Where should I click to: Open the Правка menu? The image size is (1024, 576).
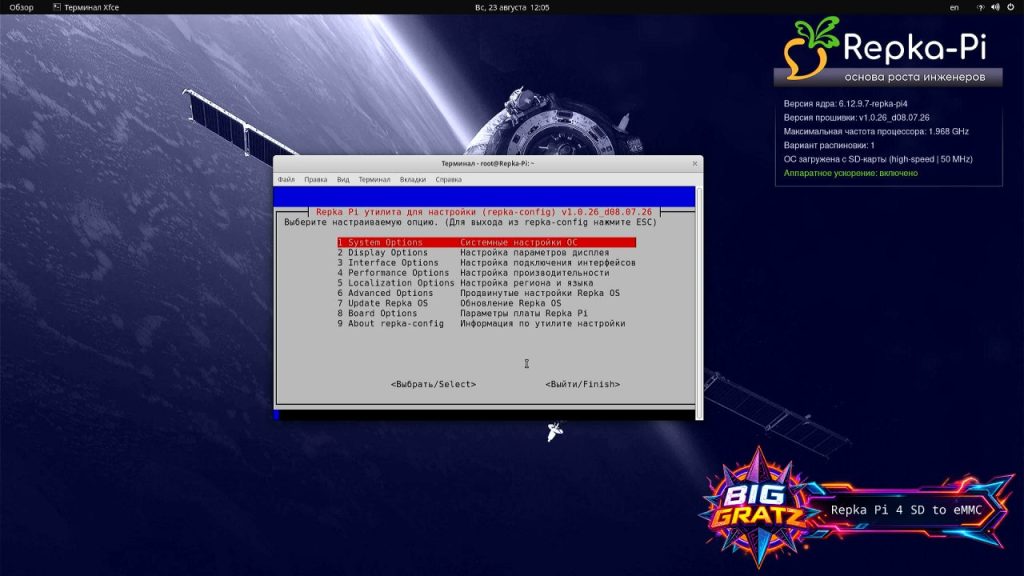pyautogui.click(x=315, y=180)
